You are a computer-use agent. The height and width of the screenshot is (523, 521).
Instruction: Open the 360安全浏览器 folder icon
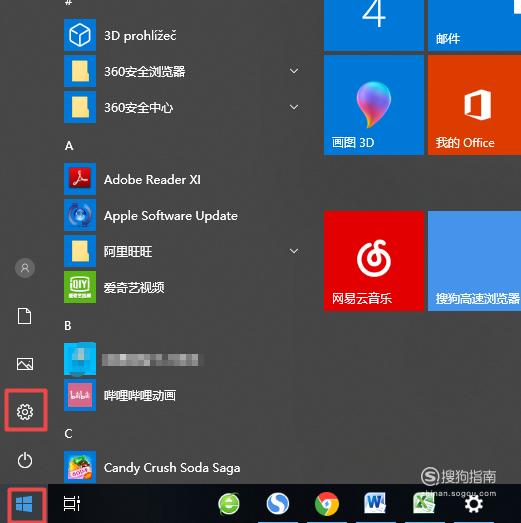[x=80, y=71]
